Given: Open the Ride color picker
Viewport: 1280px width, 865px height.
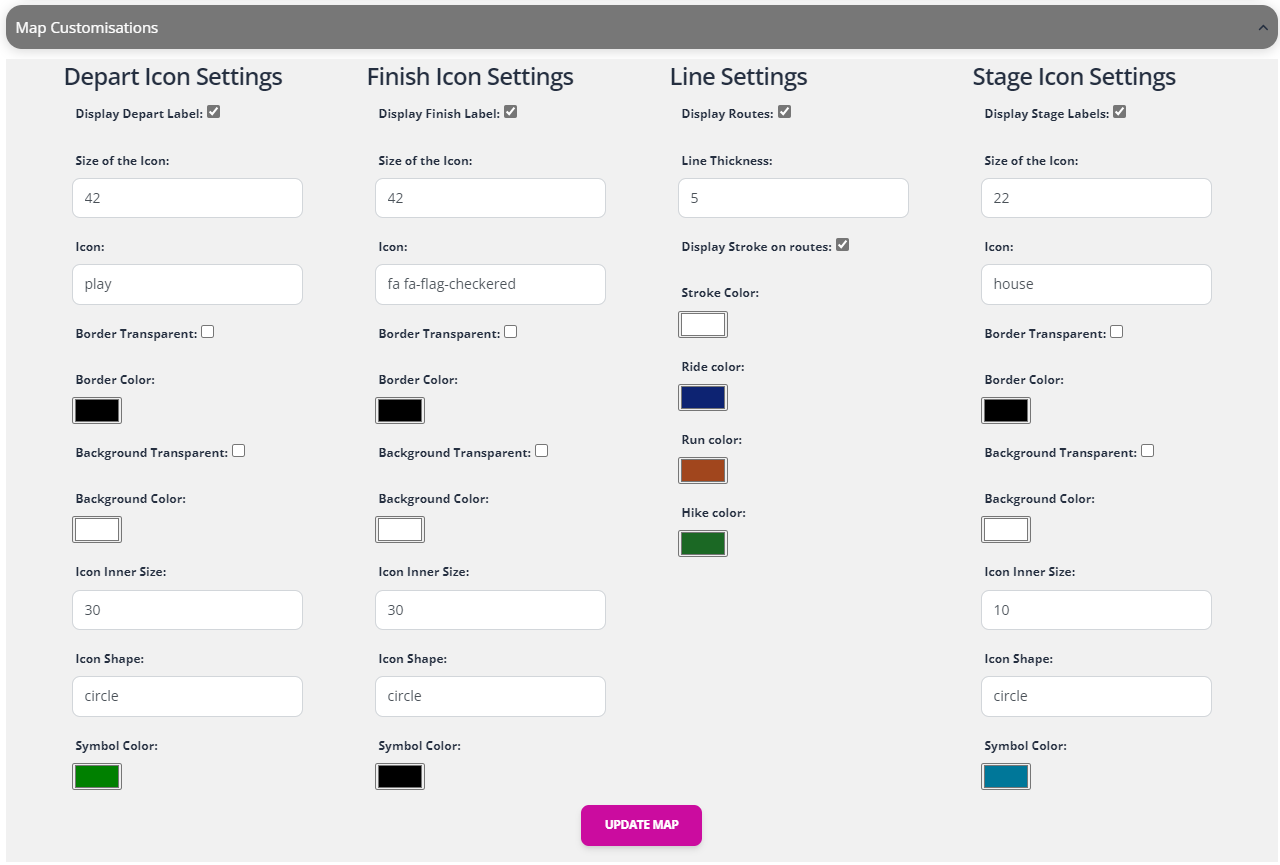Looking at the screenshot, I should [703, 397].
